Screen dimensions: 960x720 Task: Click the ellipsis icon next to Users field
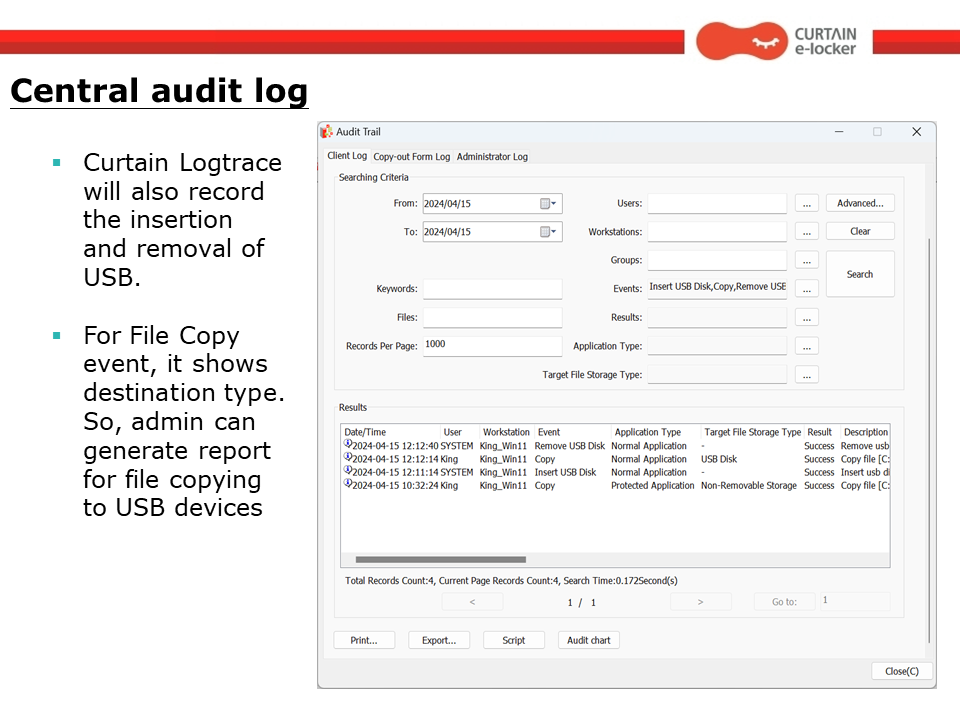[806, 203]
